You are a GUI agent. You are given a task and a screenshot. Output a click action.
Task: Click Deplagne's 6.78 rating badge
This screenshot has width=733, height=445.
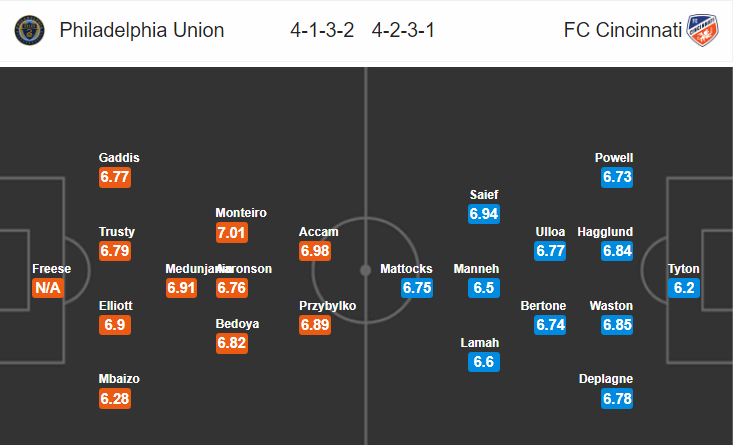(x=617, y=399)
